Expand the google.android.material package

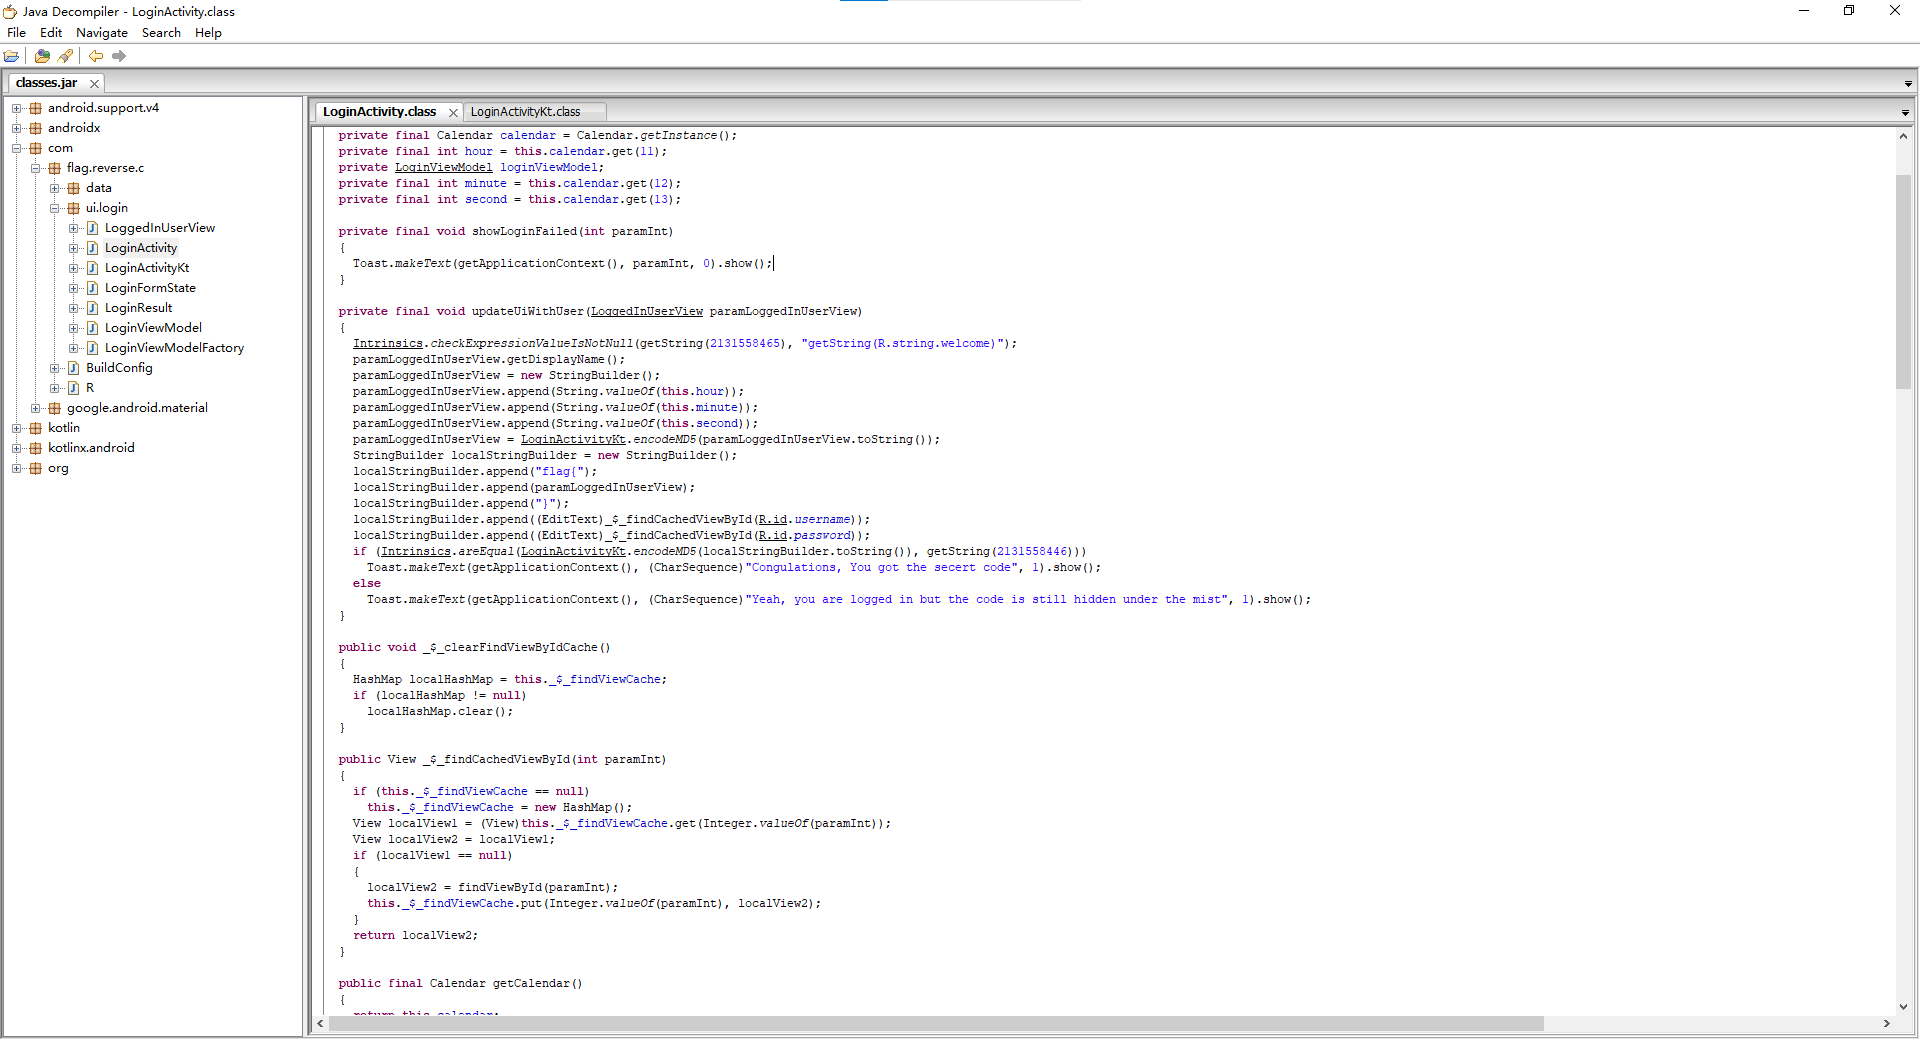coord(35,408)
